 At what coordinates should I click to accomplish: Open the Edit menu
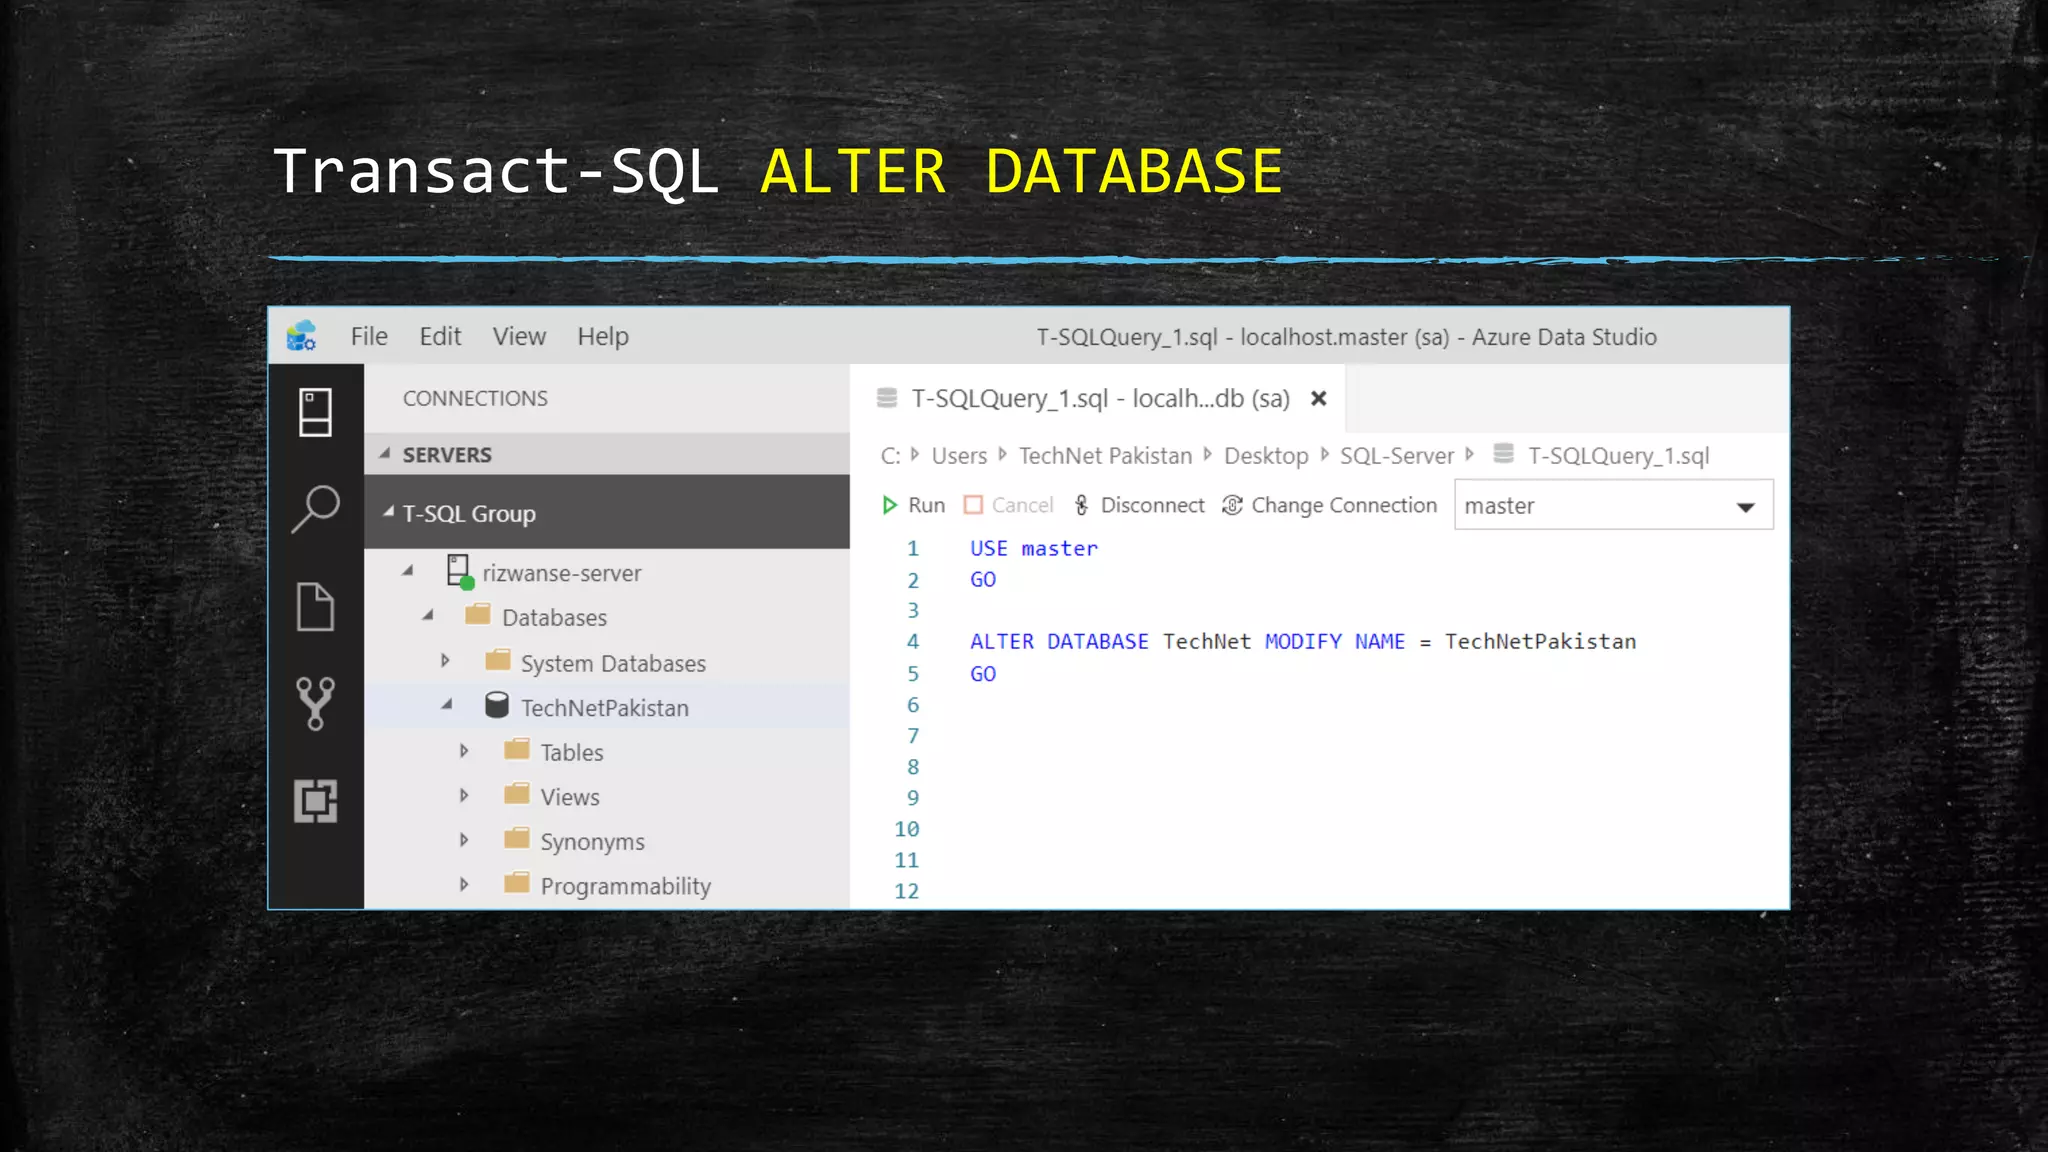coord(440,336)
